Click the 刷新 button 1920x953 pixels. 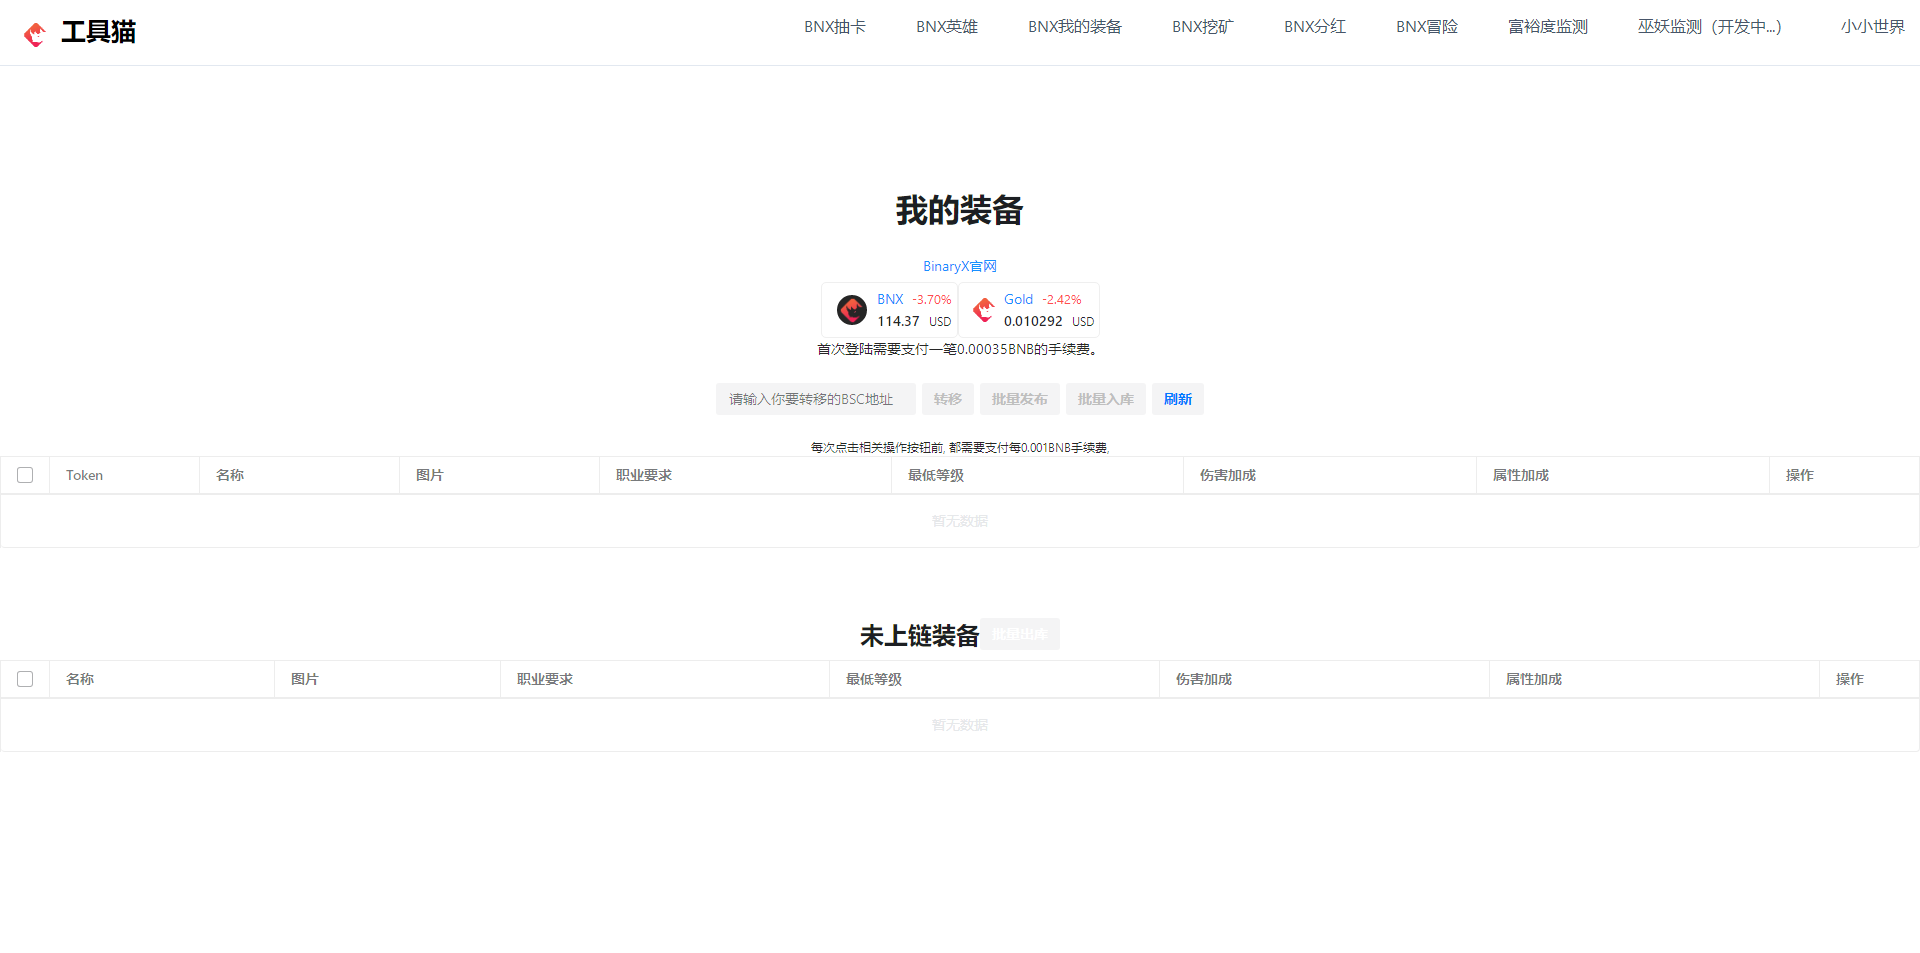click(1178, 399)
